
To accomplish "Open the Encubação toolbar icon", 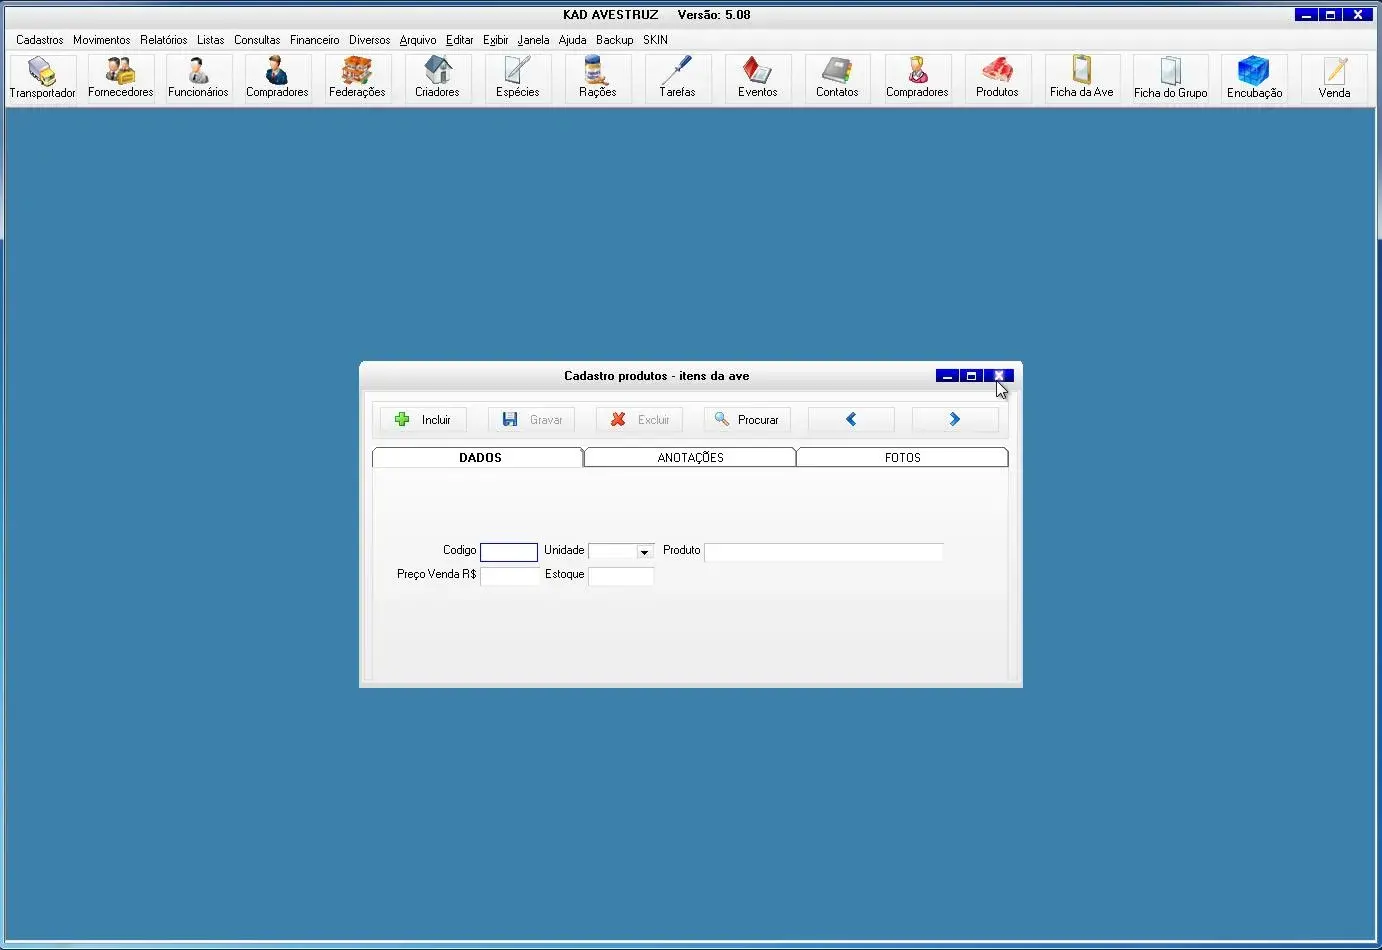I will click(1254, 78).
